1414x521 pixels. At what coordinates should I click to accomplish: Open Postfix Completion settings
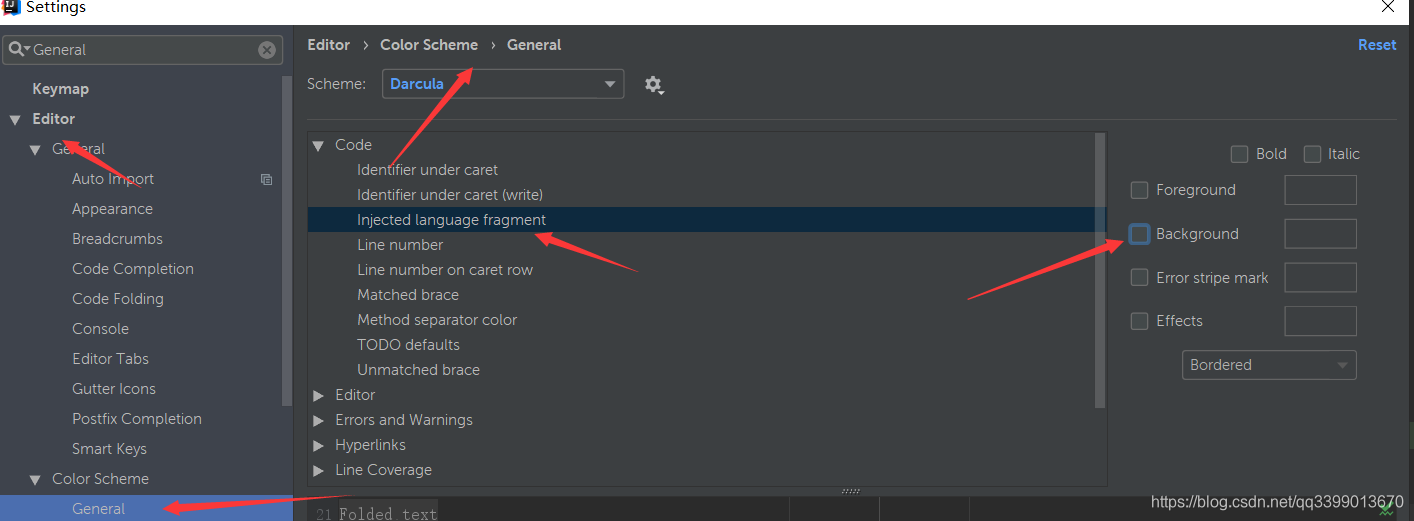[137, 419]
